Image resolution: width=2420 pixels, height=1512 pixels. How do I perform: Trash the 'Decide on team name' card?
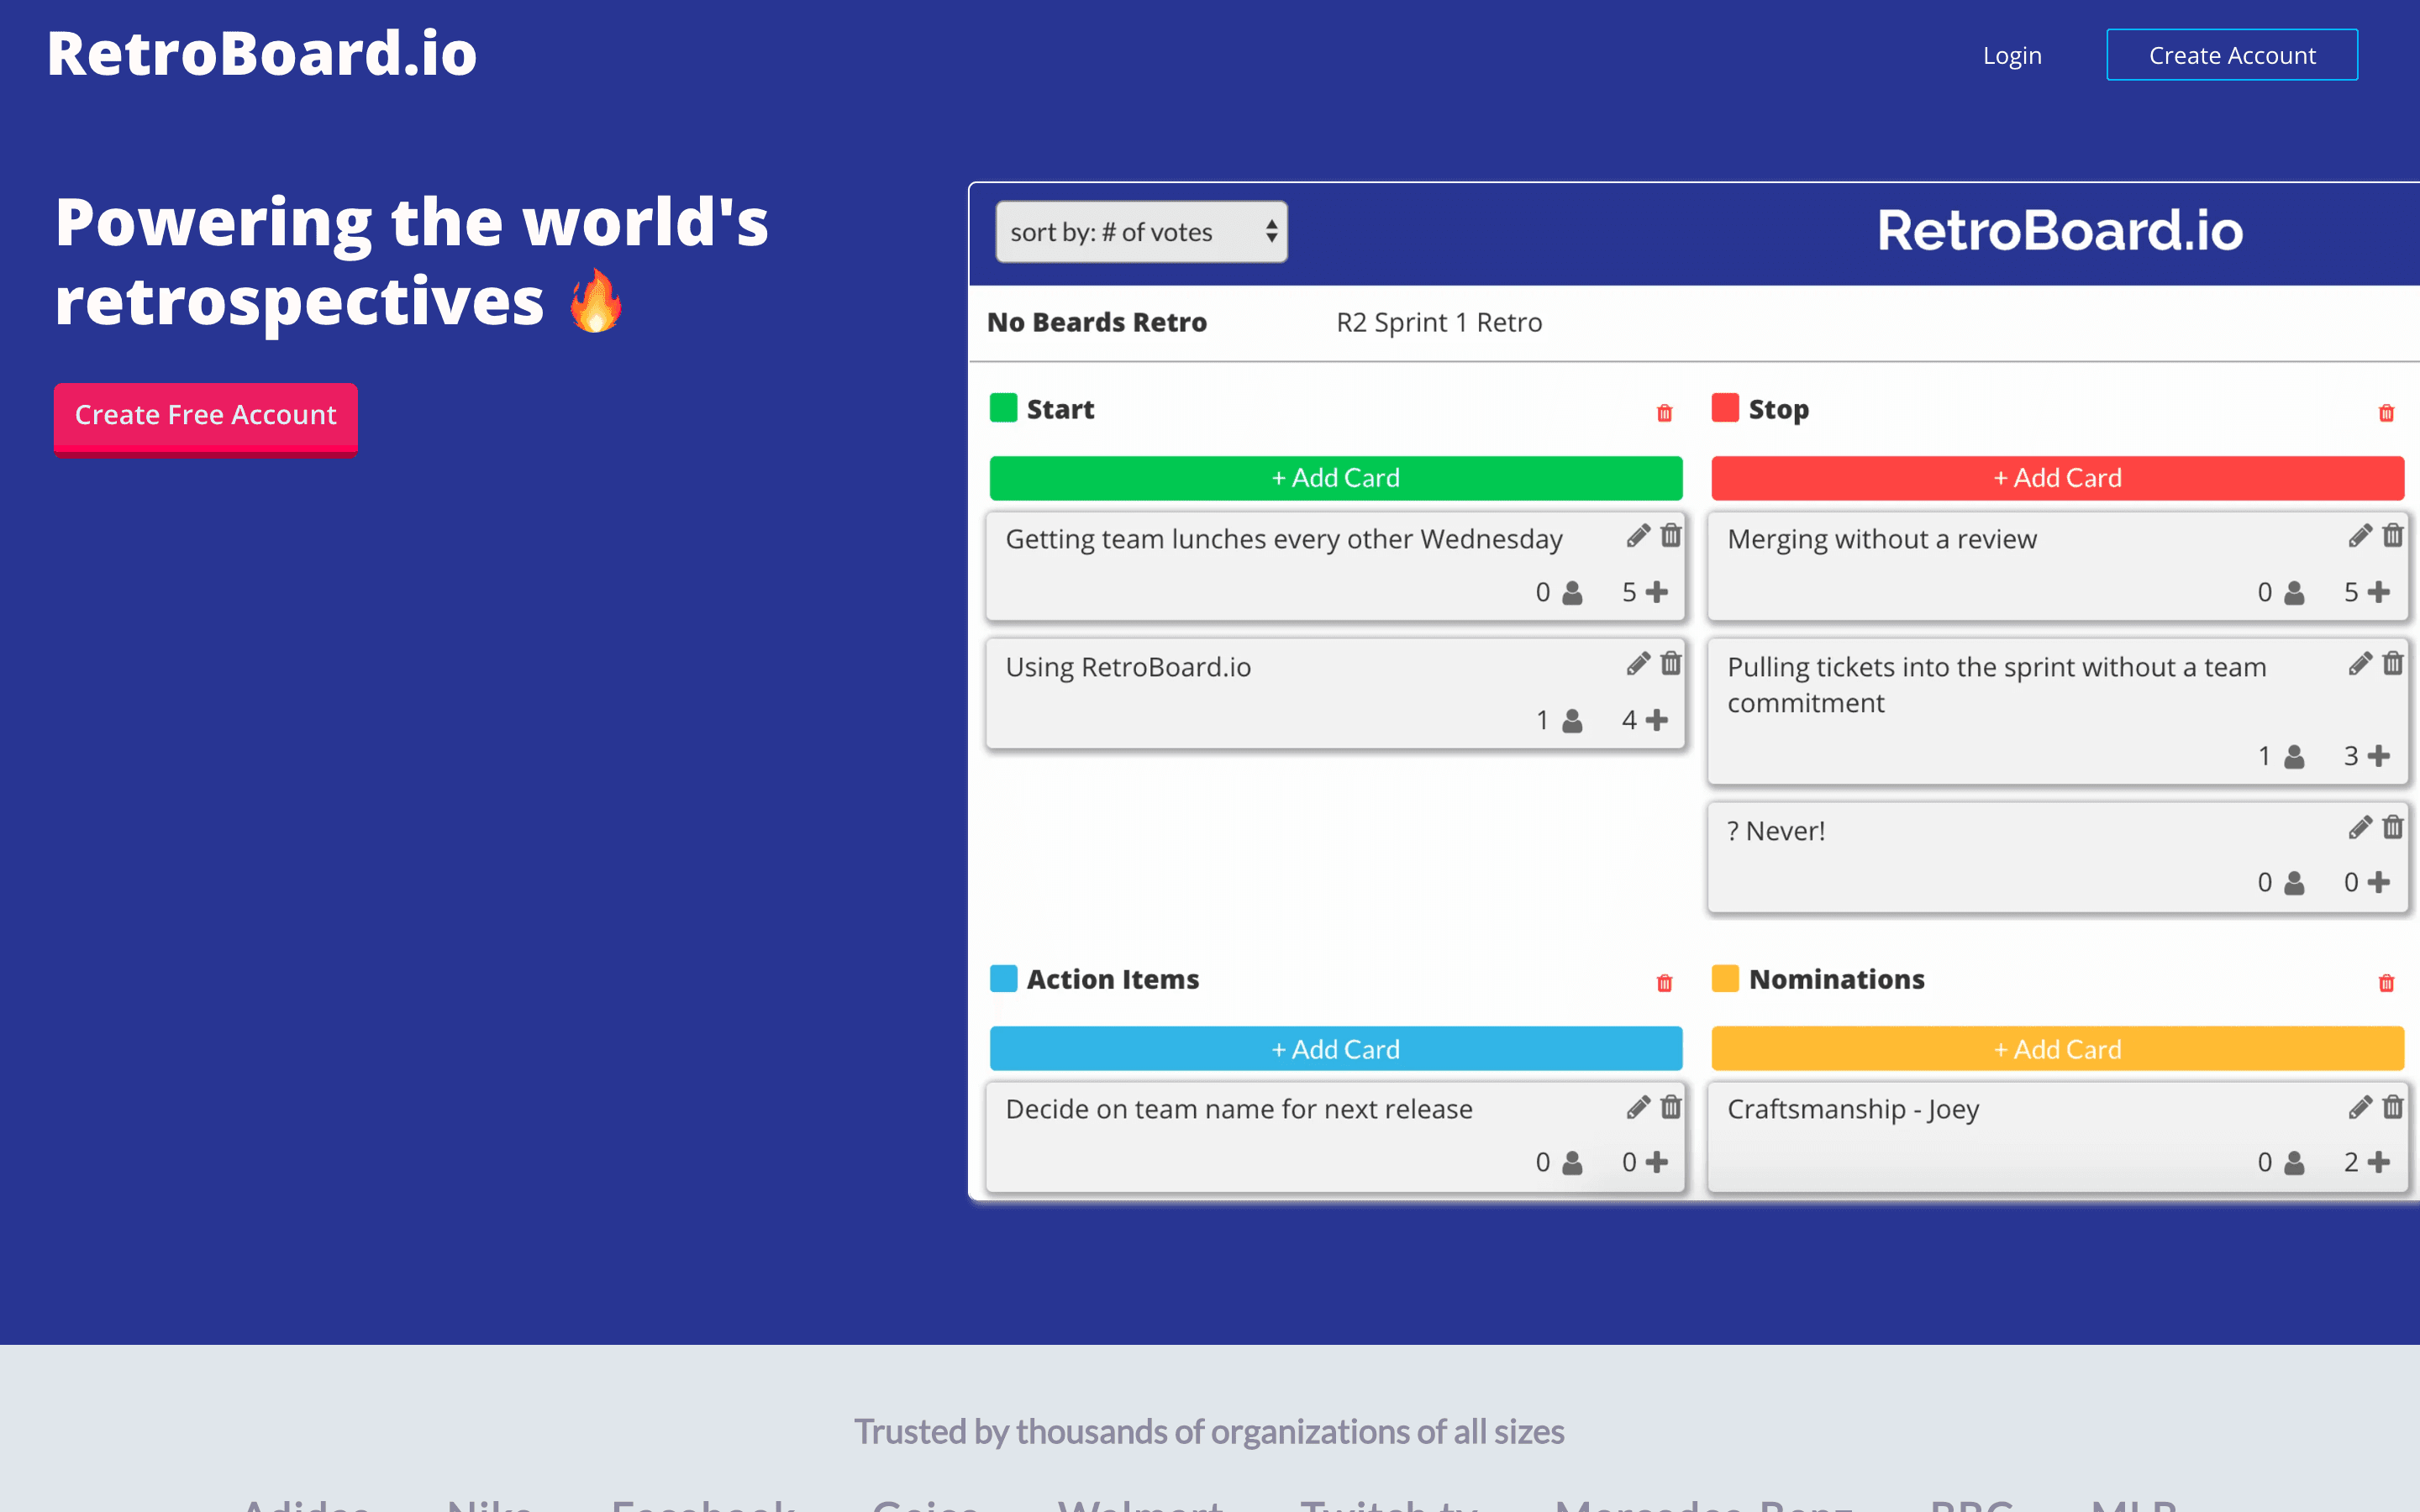(x=1671, y=1108)
